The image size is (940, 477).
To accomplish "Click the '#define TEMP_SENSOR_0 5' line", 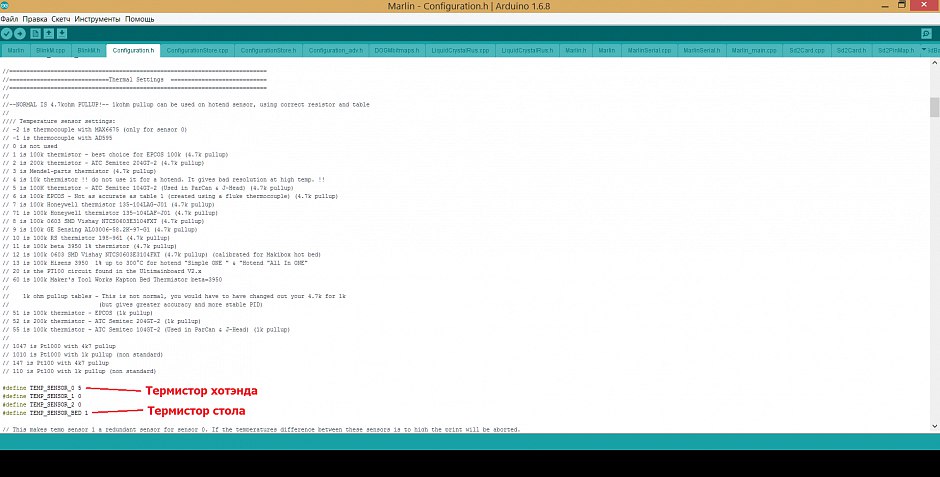I will tap(42, 388).
